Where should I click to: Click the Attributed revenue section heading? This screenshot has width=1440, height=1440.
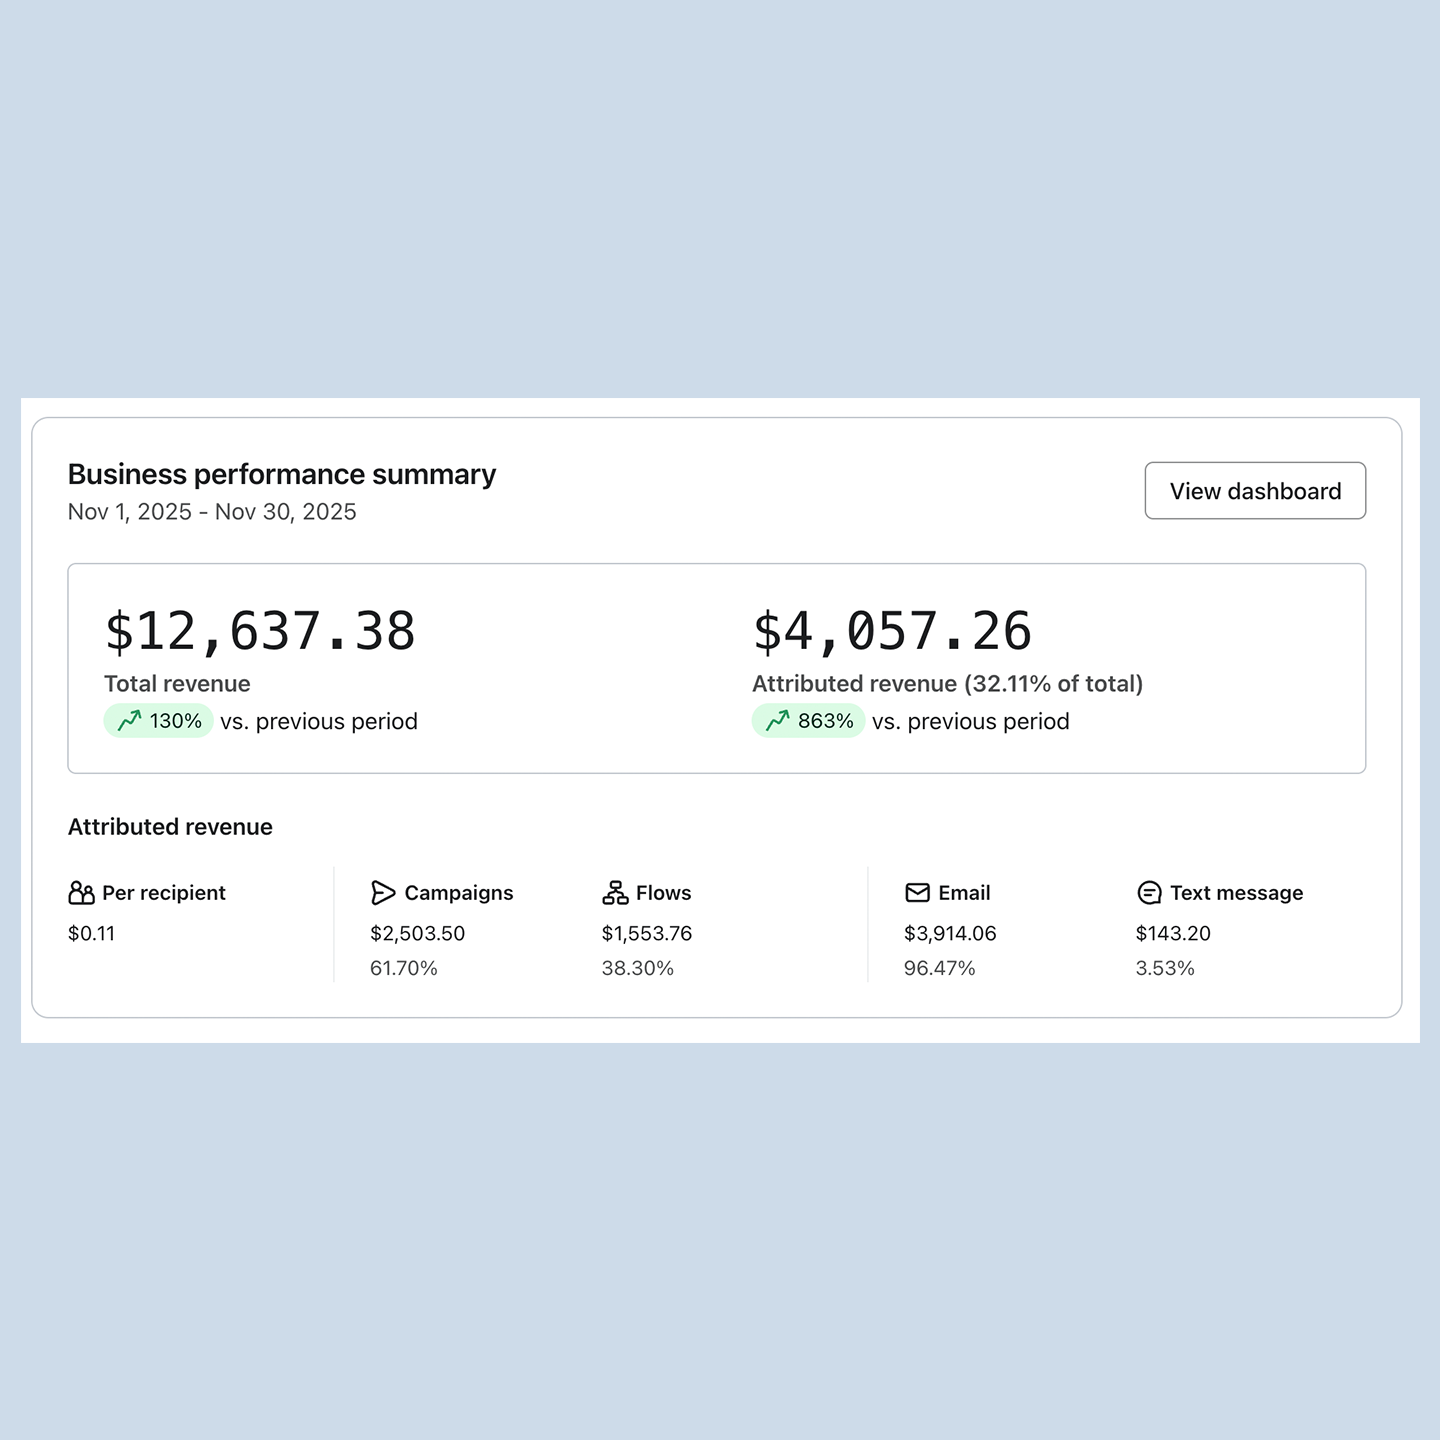click(170, 827)
